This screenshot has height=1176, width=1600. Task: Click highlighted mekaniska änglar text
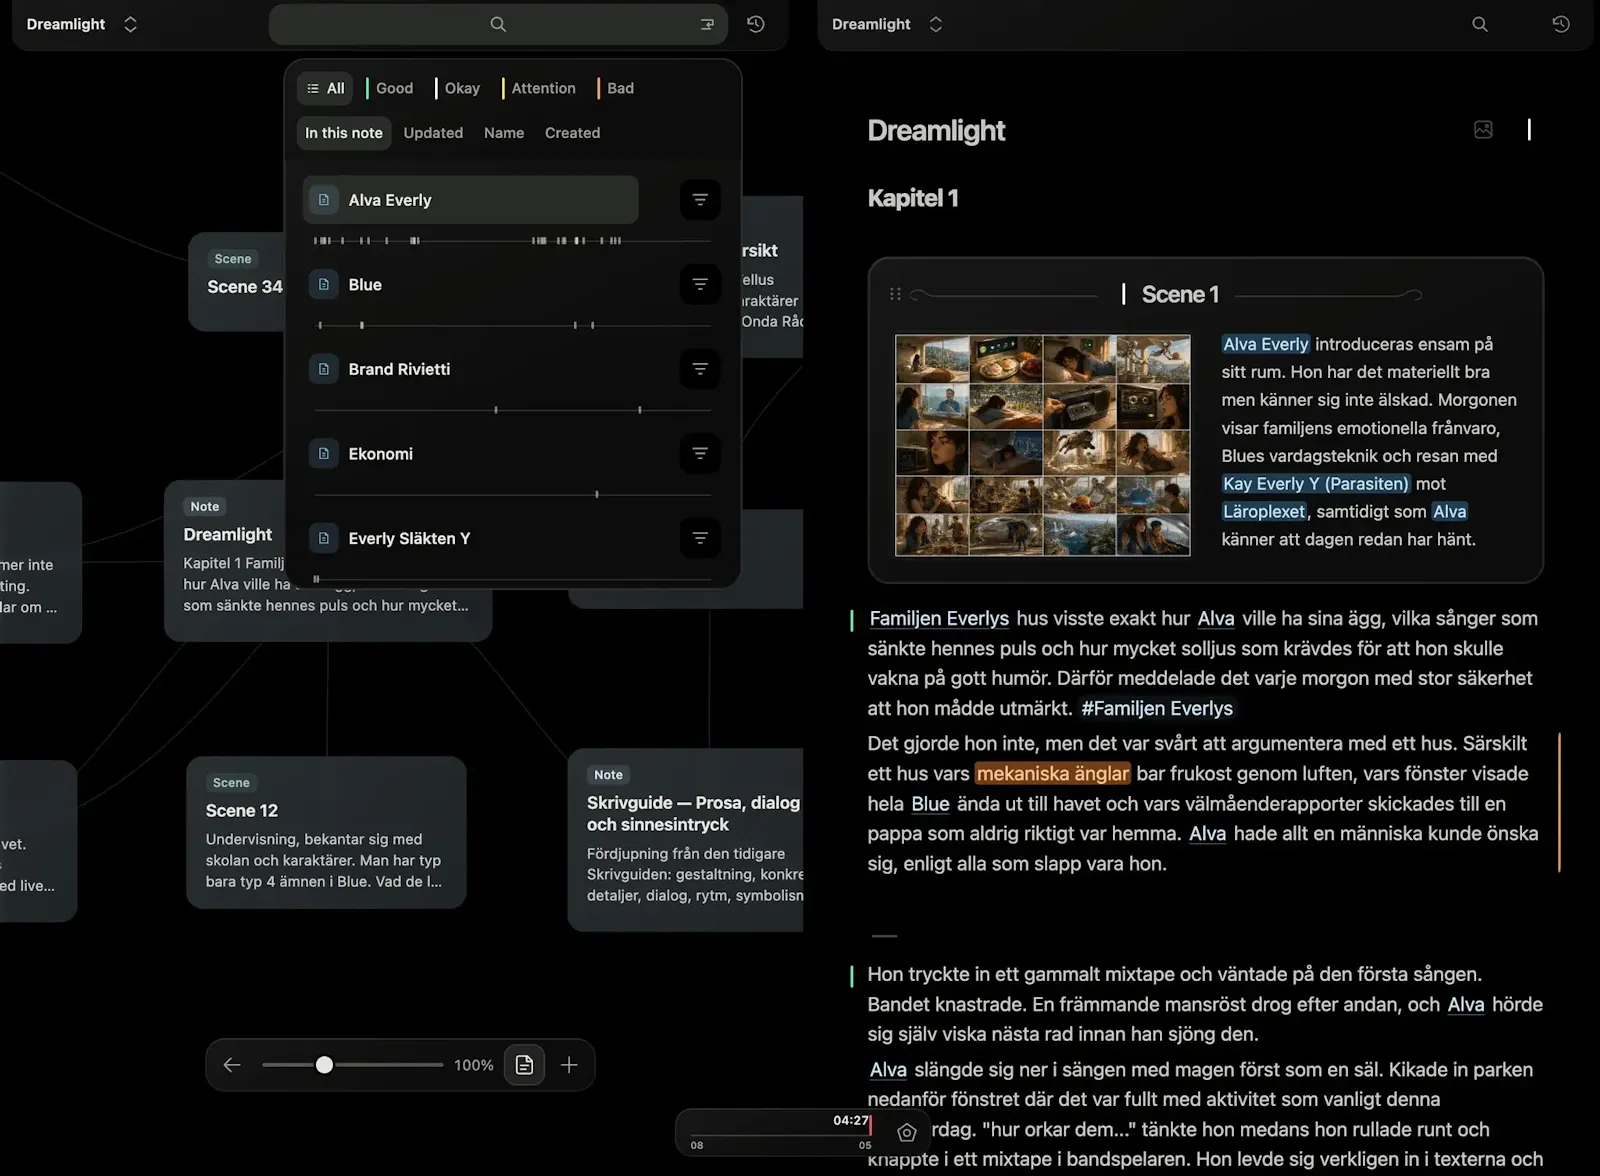(x=1053, y=774)
